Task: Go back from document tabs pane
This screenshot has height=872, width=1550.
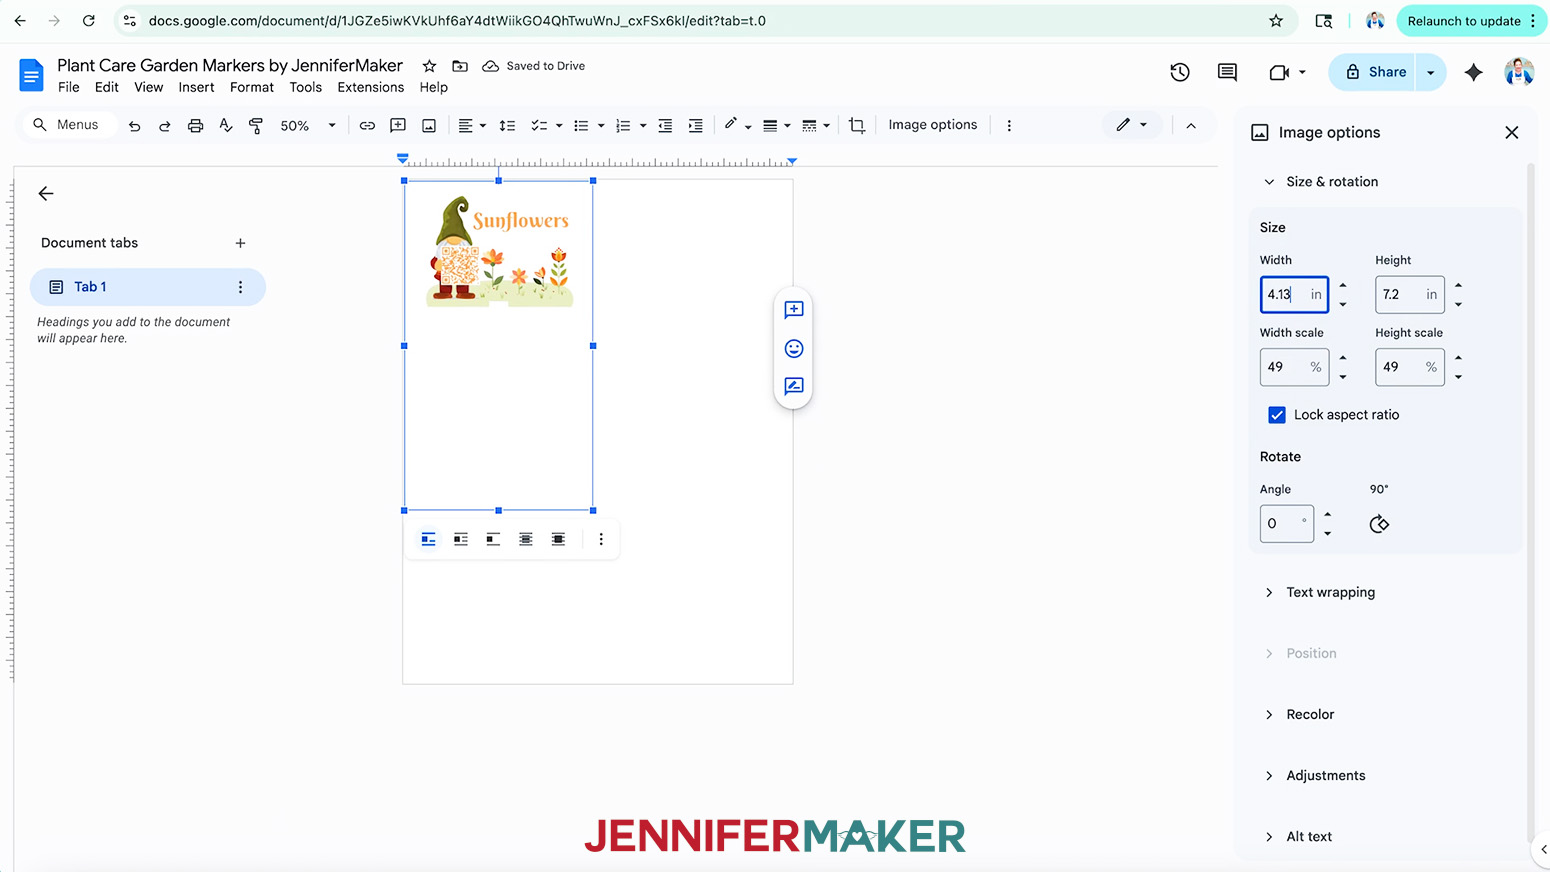Action: point(46,194)
